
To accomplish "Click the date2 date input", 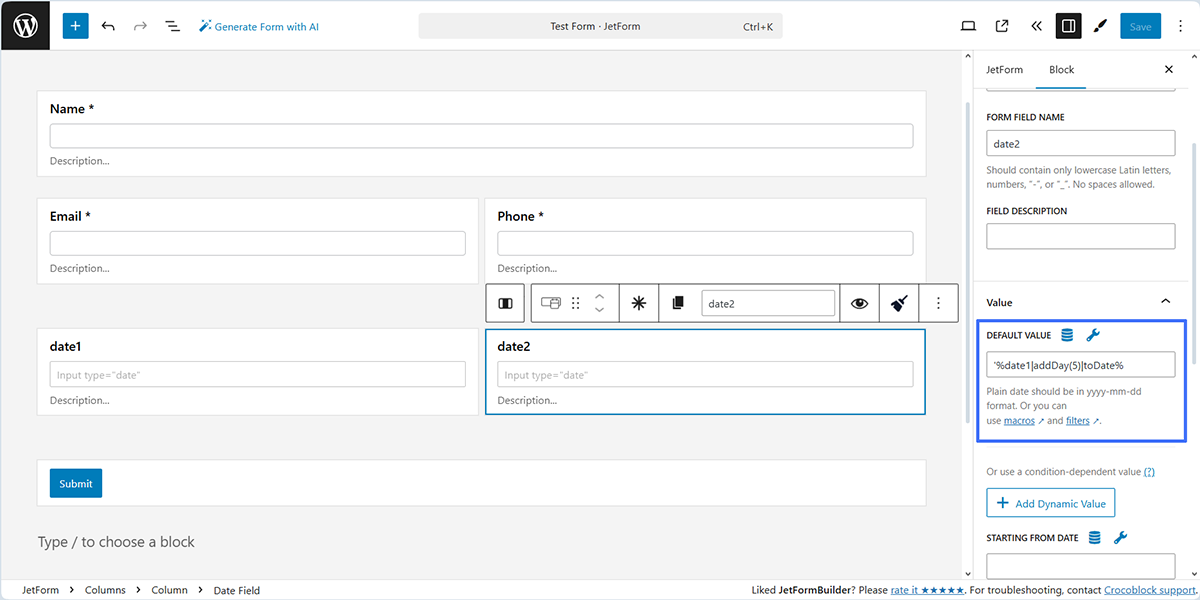I will [705, 374].
